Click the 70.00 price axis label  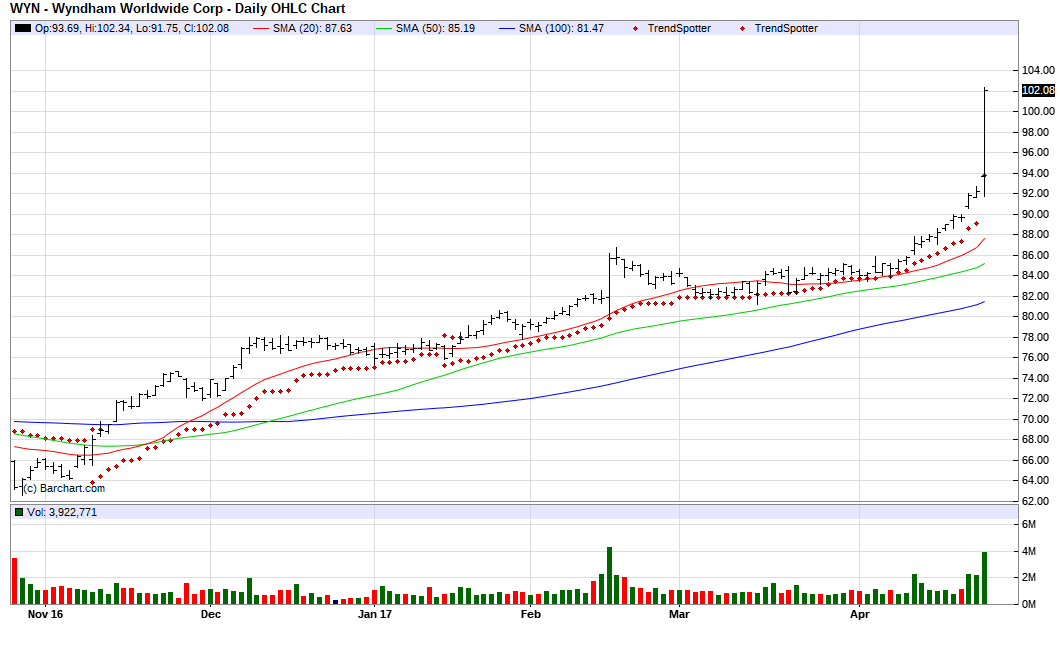pyautogui.click(x=1038, y=419)
